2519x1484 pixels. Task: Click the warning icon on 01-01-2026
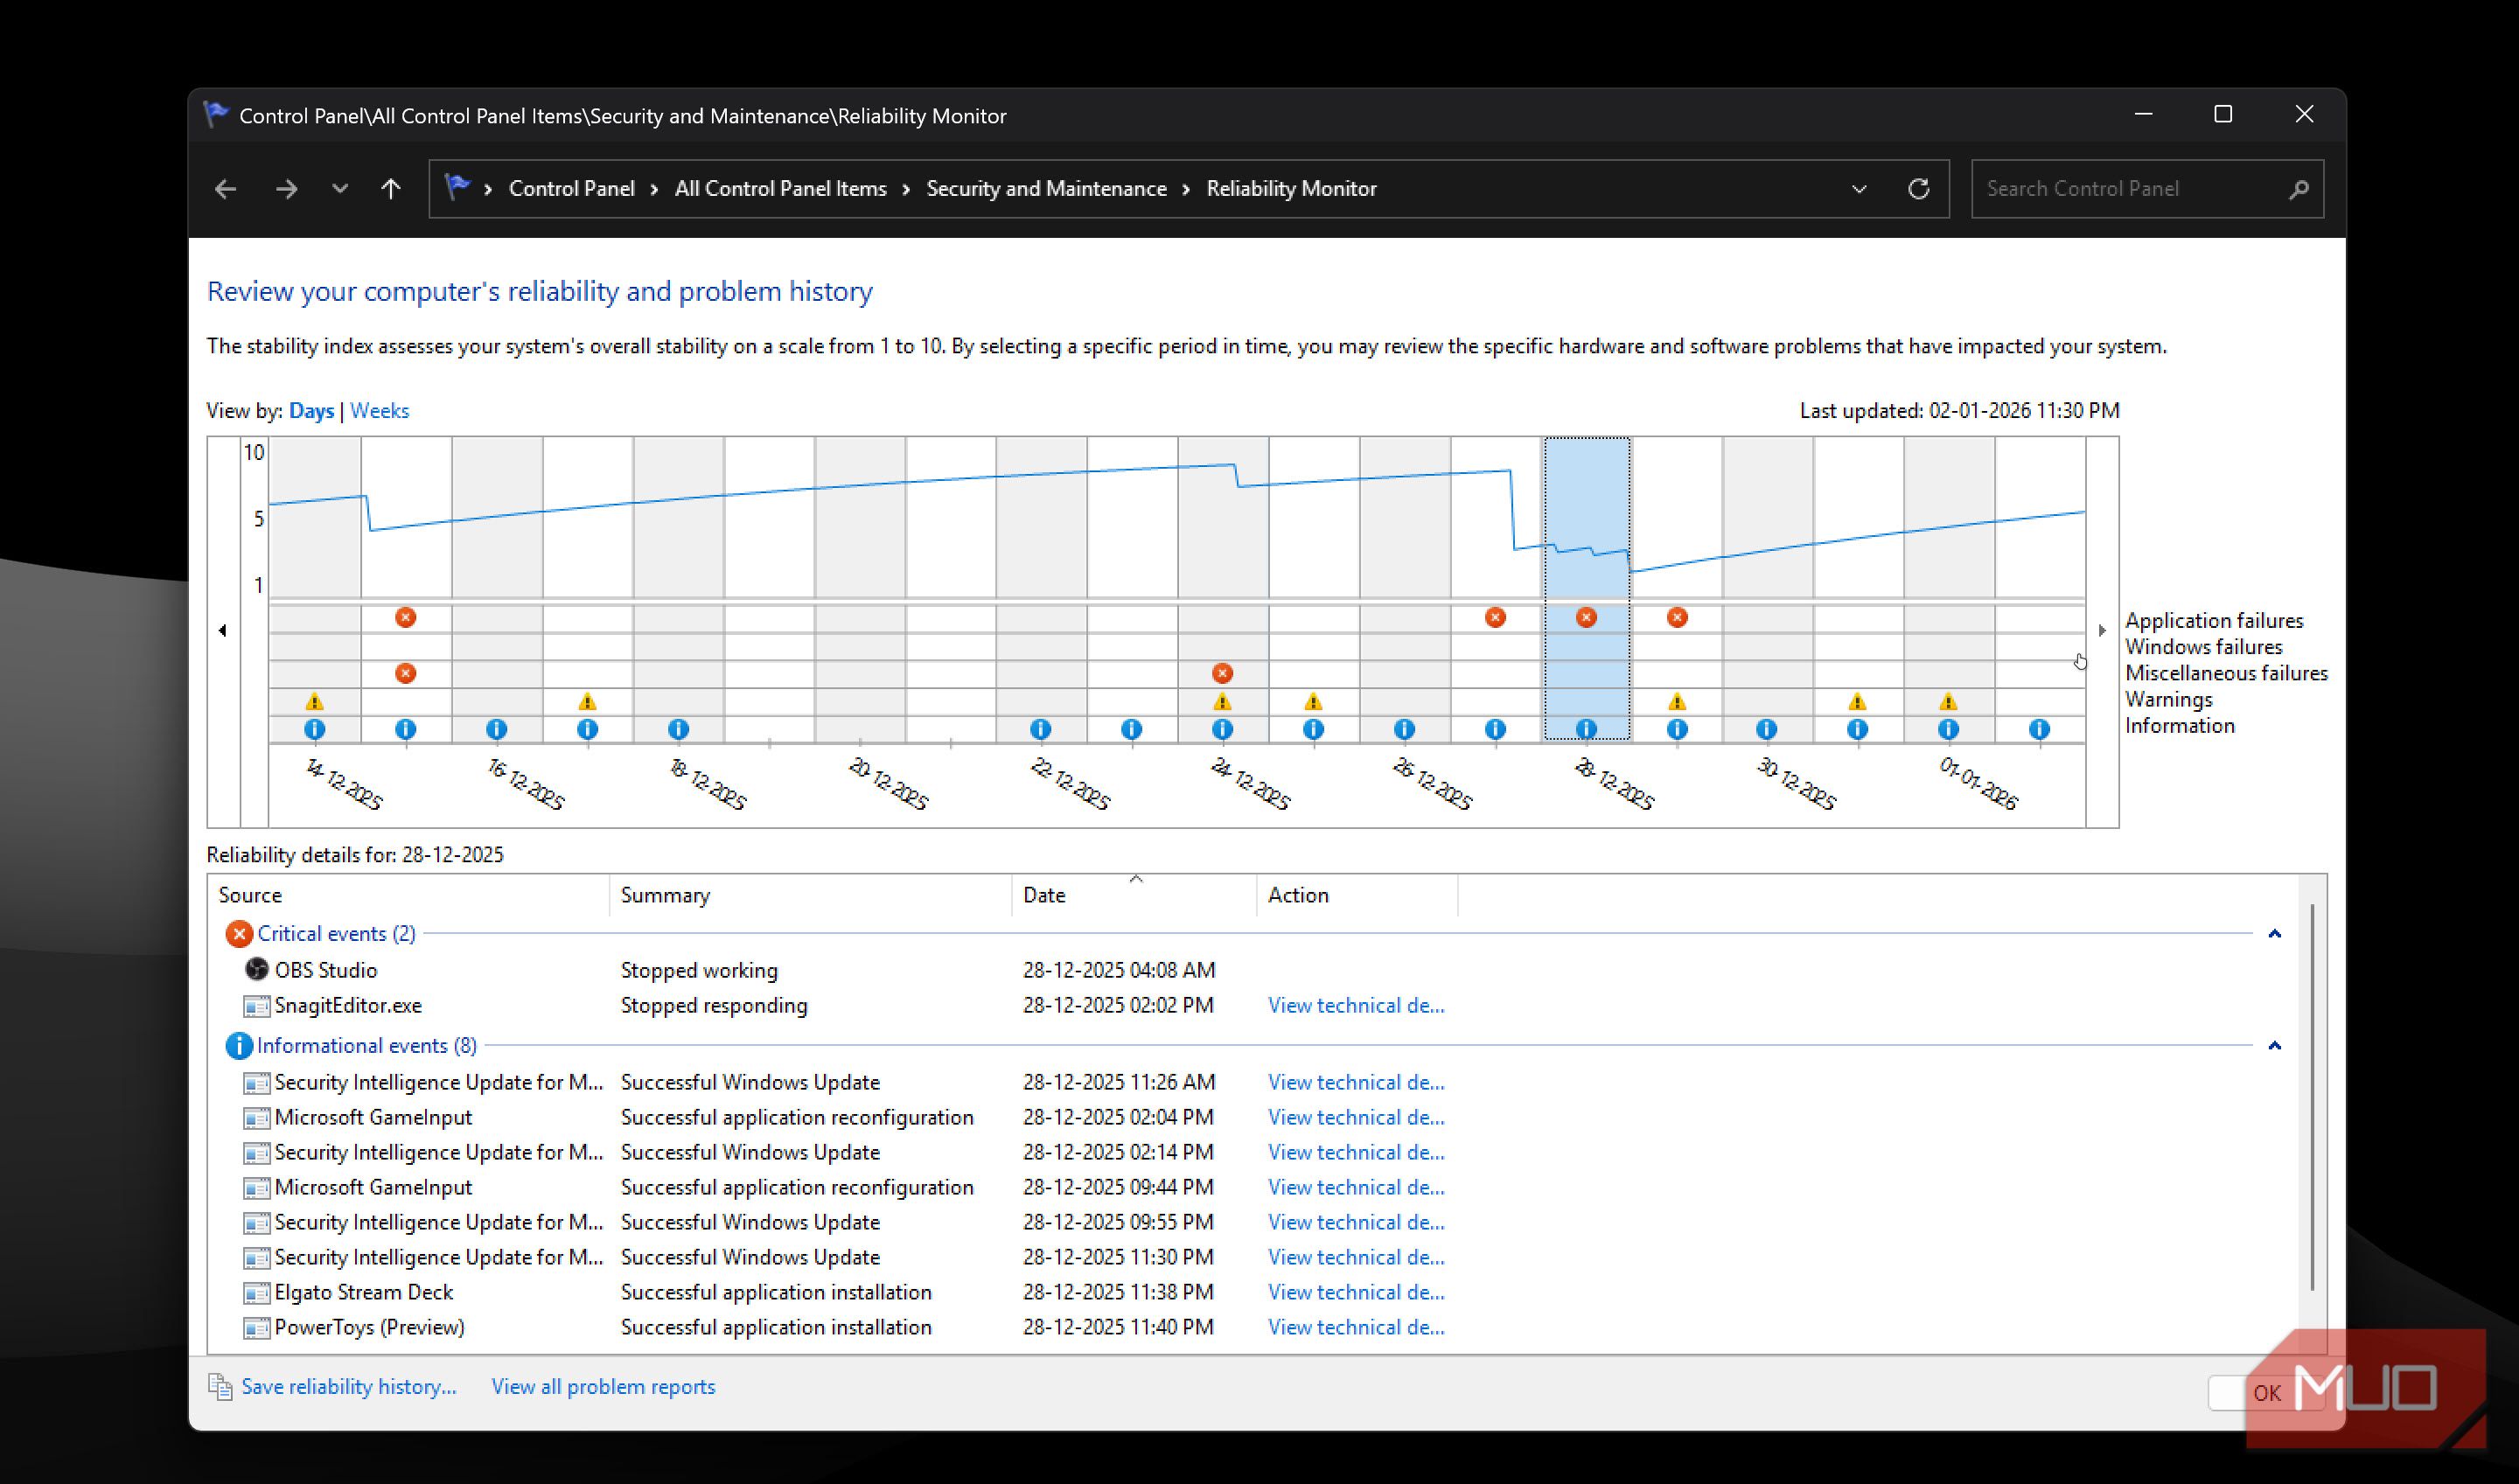click(x=1948, y=701)
